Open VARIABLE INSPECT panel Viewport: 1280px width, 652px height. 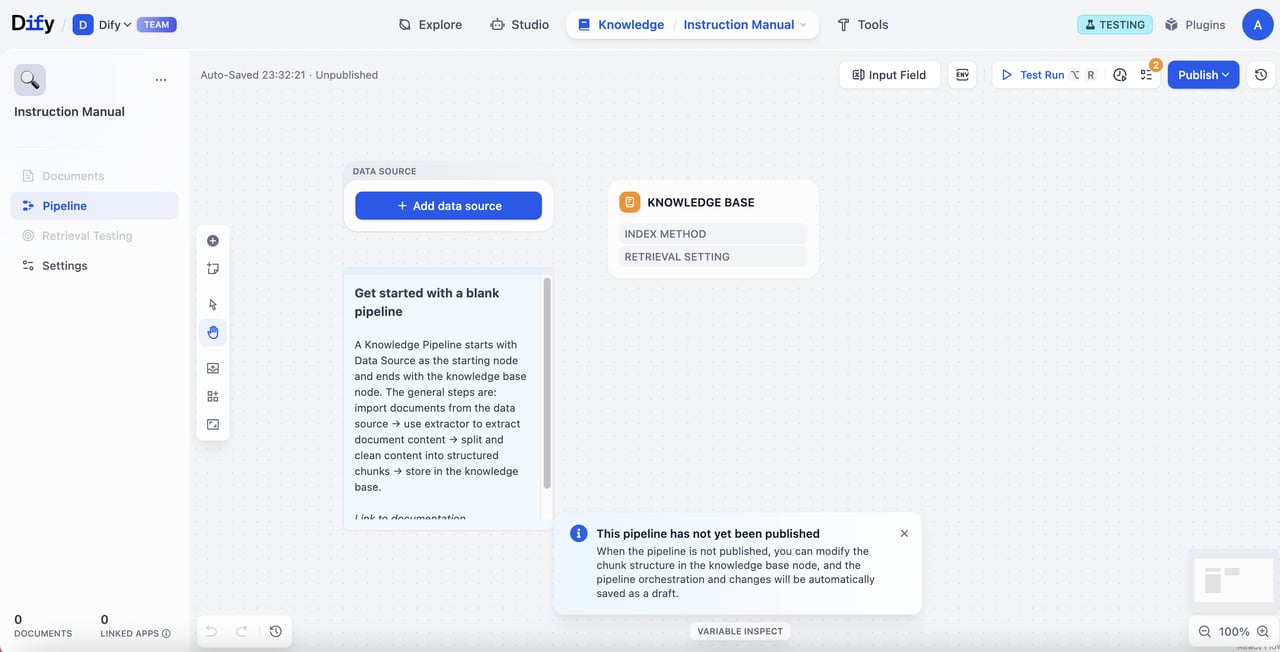tap(740, 632)
